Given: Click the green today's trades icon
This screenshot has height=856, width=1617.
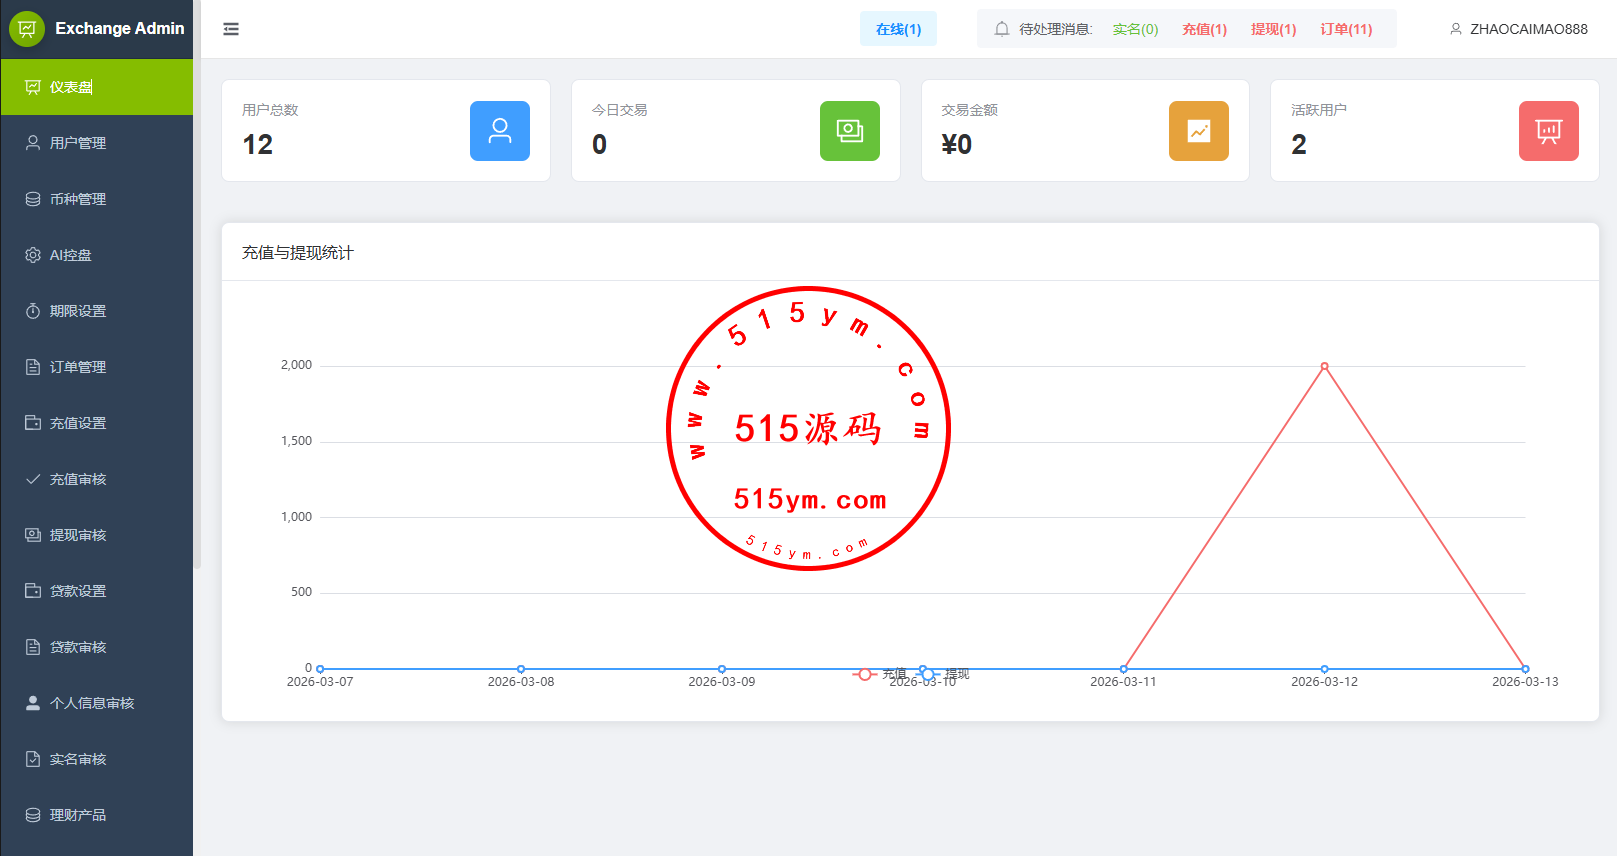Looking at the screenshot, I should coord(849,131).
